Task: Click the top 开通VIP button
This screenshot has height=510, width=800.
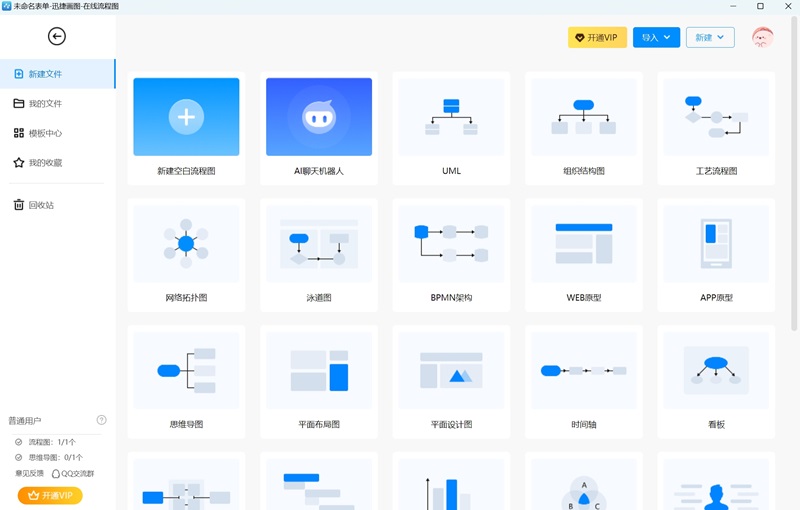Action: pos(597,37)
